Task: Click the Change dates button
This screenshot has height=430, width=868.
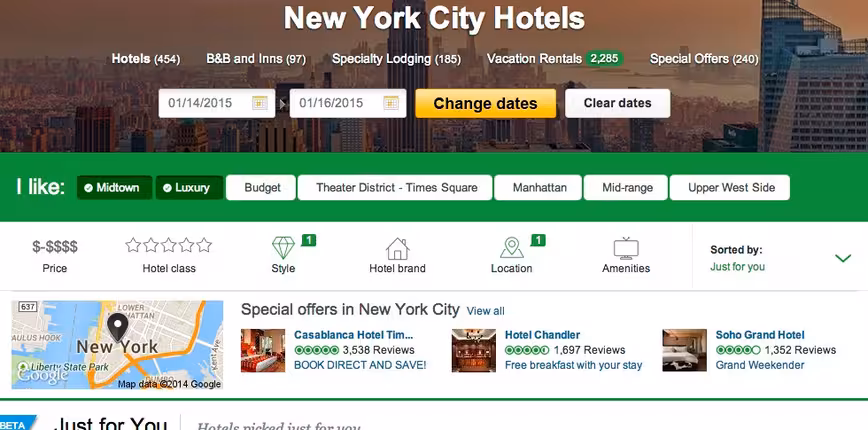Action: (x=485, y=103)
